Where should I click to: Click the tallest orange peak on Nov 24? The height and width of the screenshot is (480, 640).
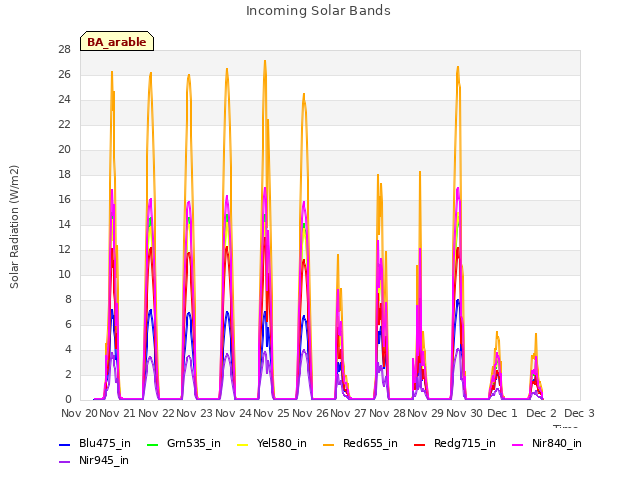tap(265, 61)
